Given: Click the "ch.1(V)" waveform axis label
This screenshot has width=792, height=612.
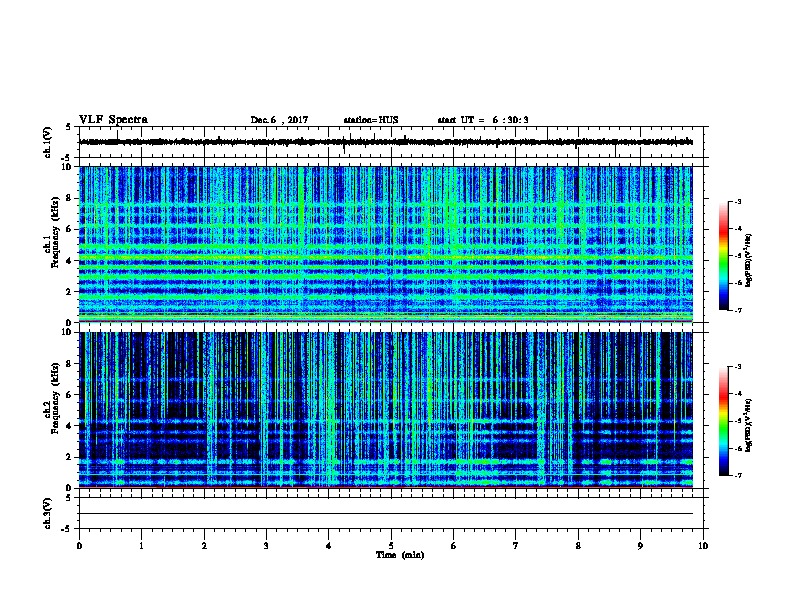Looking at the screenshot, I should pyautogui.click(x=48, y=142).
